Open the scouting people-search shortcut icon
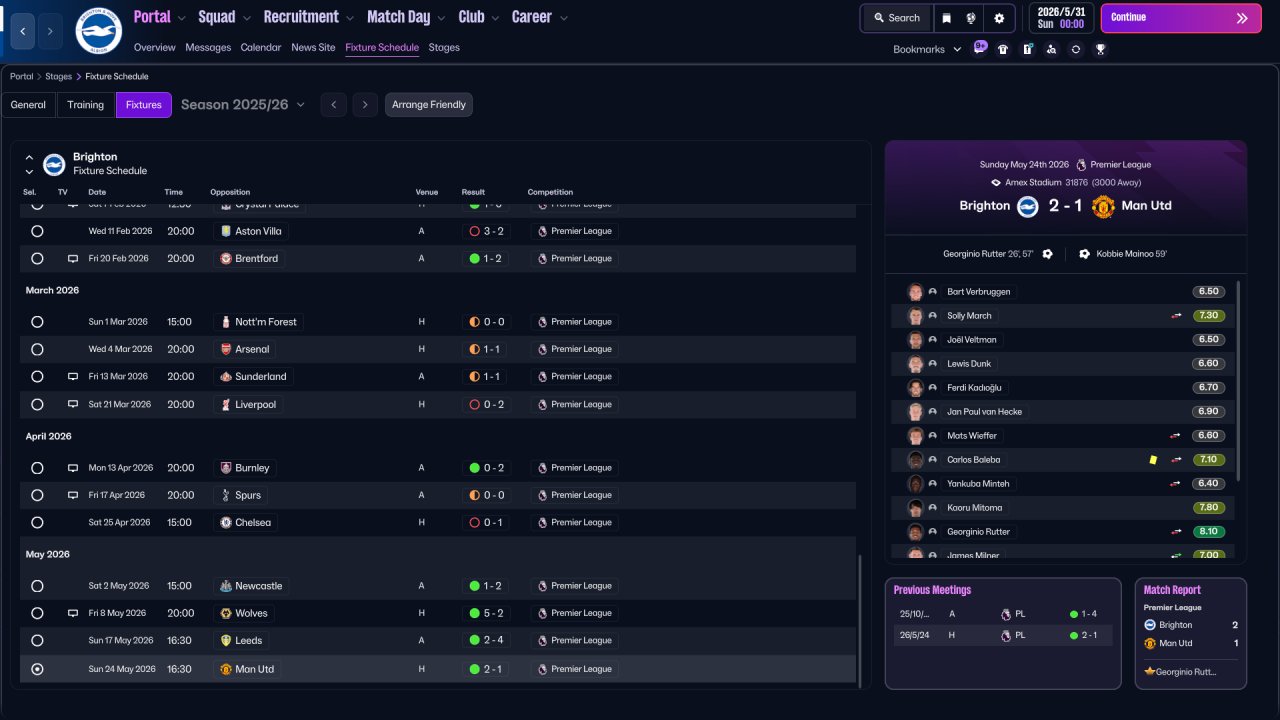 [x=1051, y=49]
